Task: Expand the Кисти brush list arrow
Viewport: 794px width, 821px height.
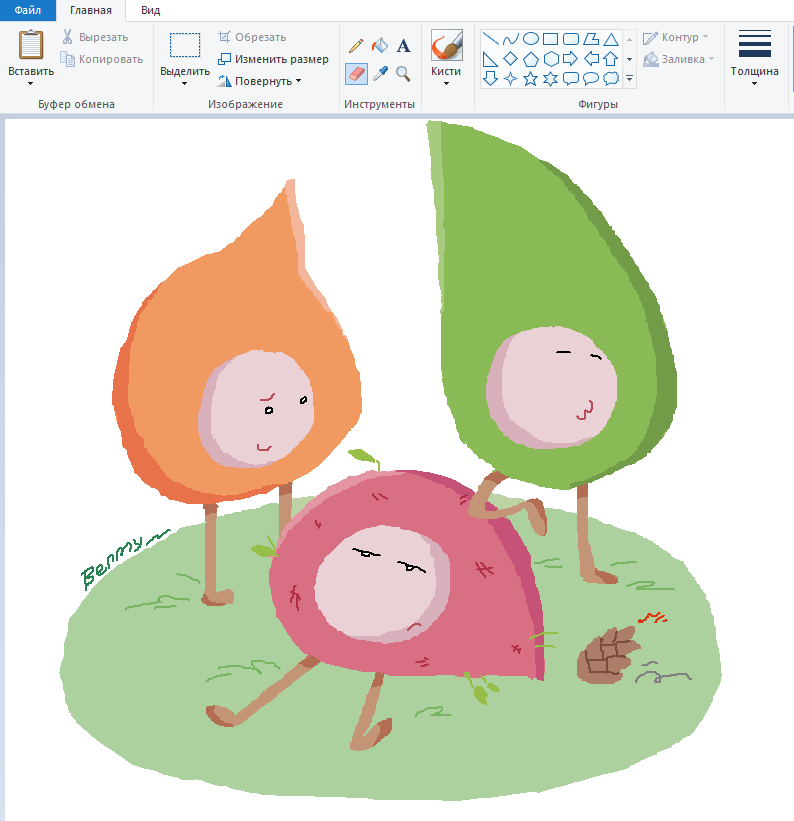Action: (x=446, y=84)
